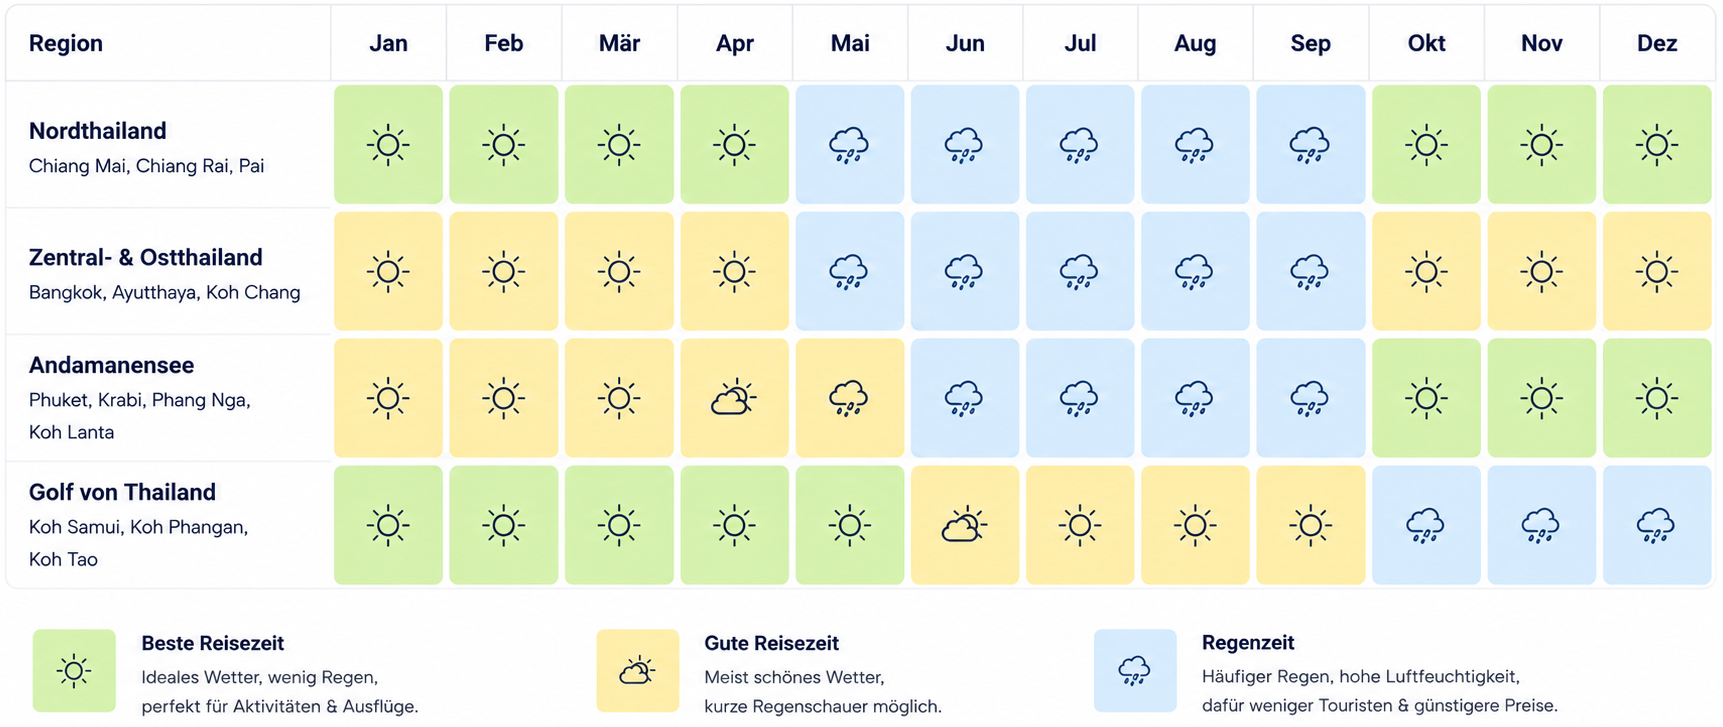The width and height of the screenshot is (1723, 727).
Task: Click the green Beste Reisezeit legend swatch
Action: tap(74, 671)
